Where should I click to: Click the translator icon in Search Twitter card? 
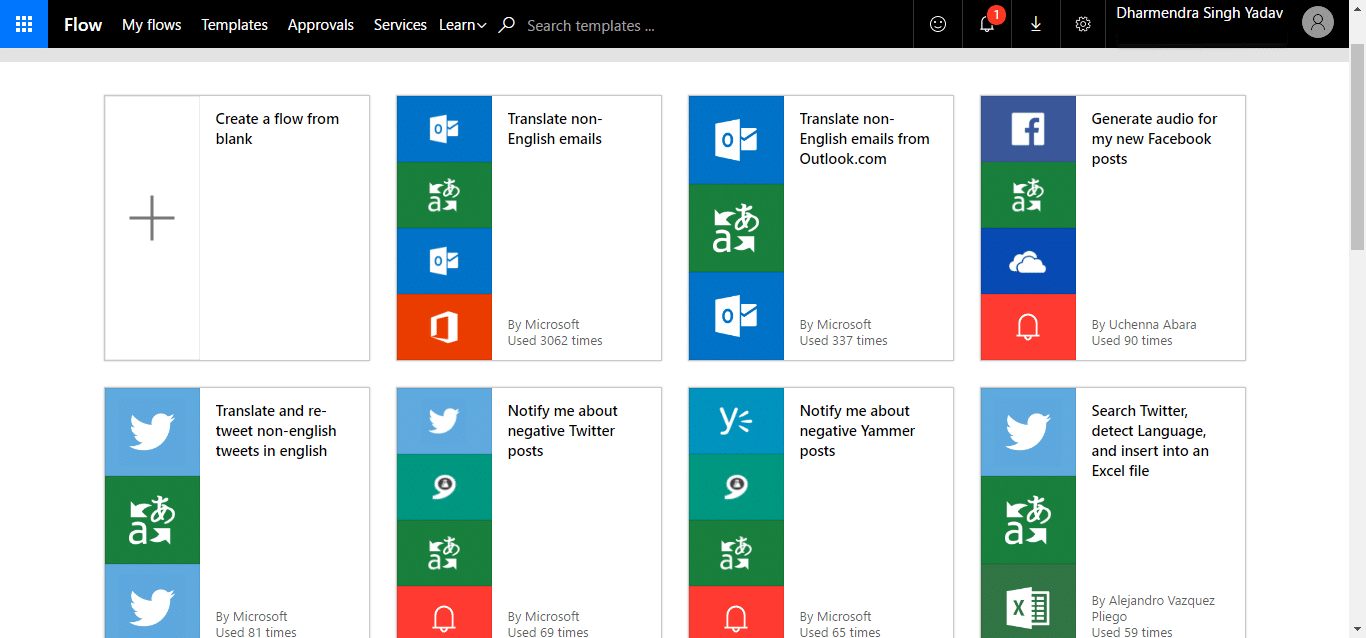point(1028,520)
